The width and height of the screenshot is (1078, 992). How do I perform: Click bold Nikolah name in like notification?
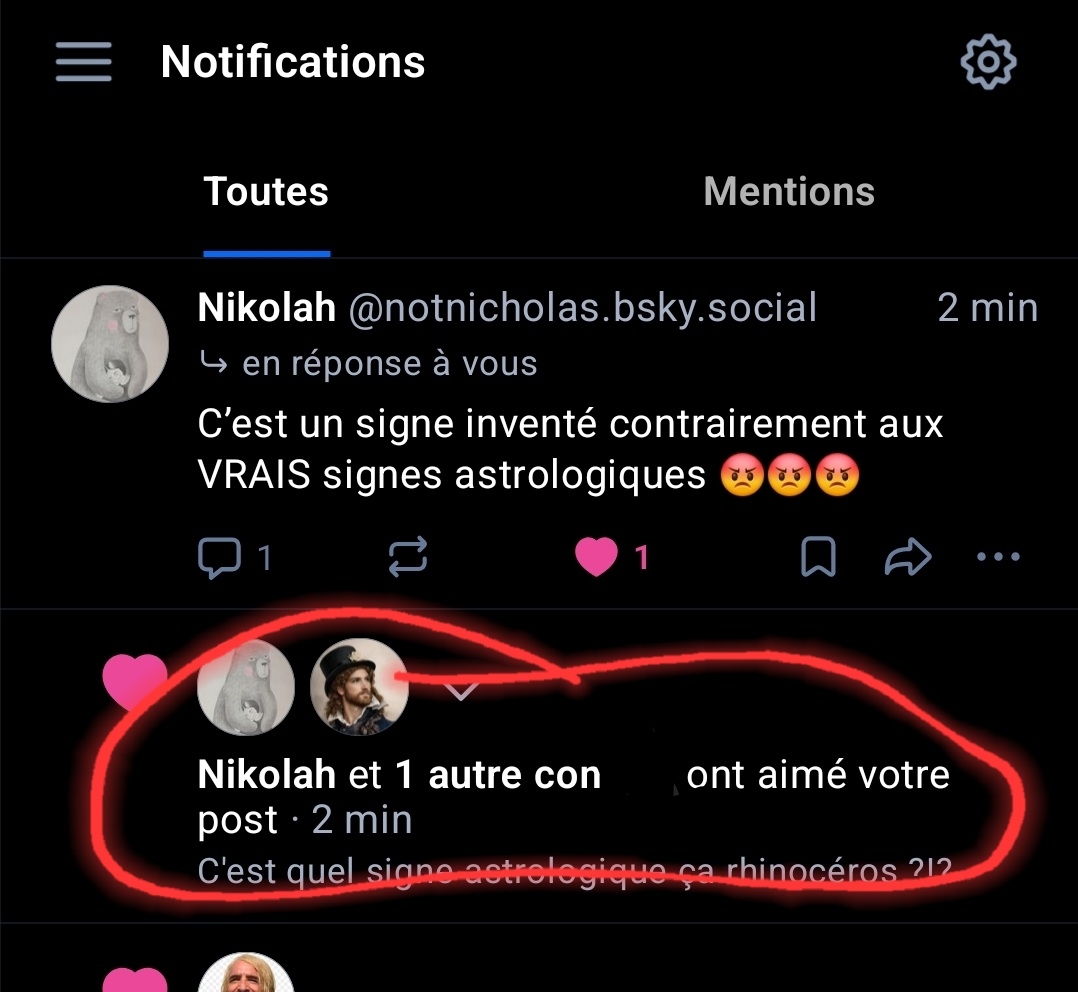267,775
